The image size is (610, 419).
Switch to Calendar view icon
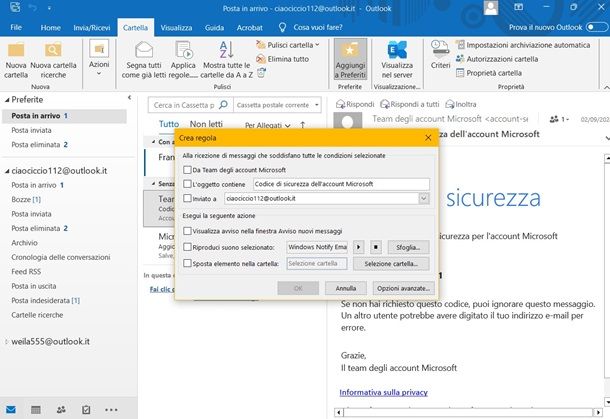coord(36,410)
